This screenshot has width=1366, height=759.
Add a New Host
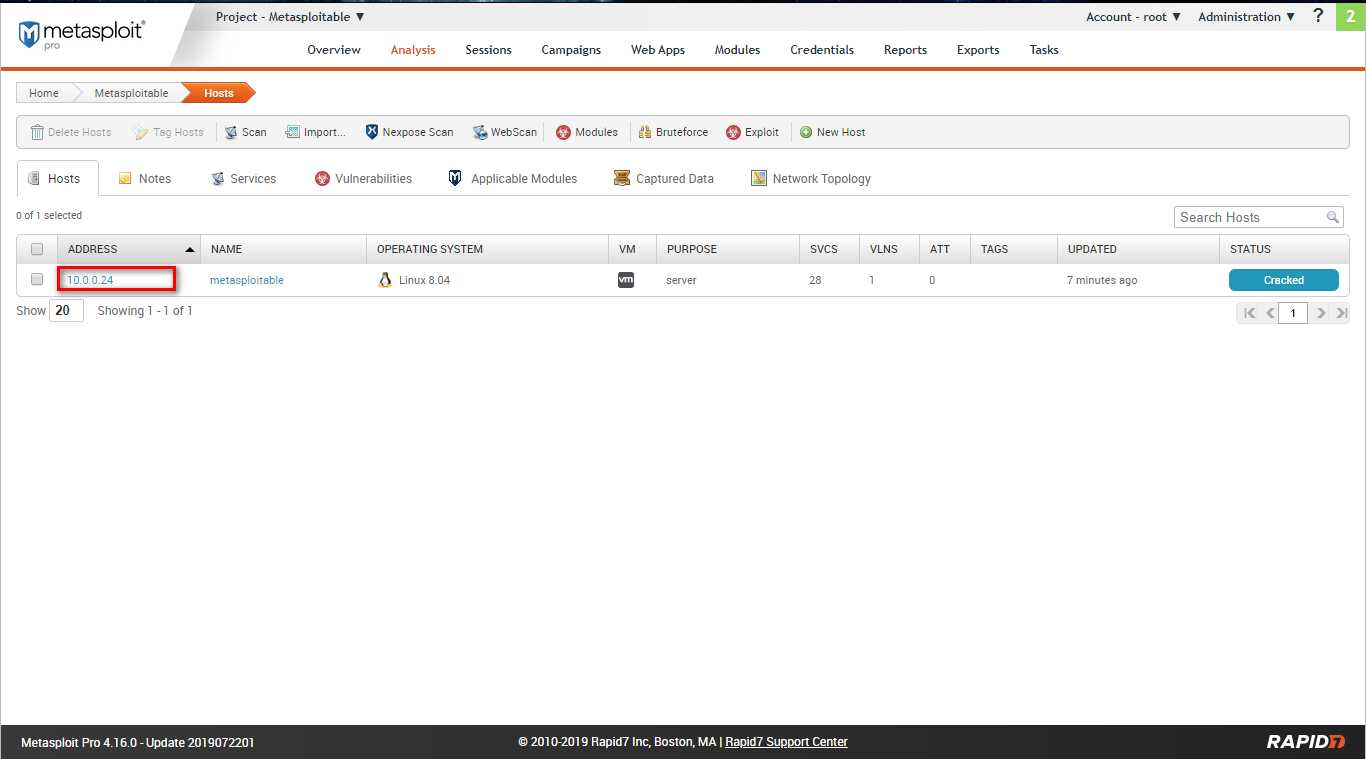[832, 132]
